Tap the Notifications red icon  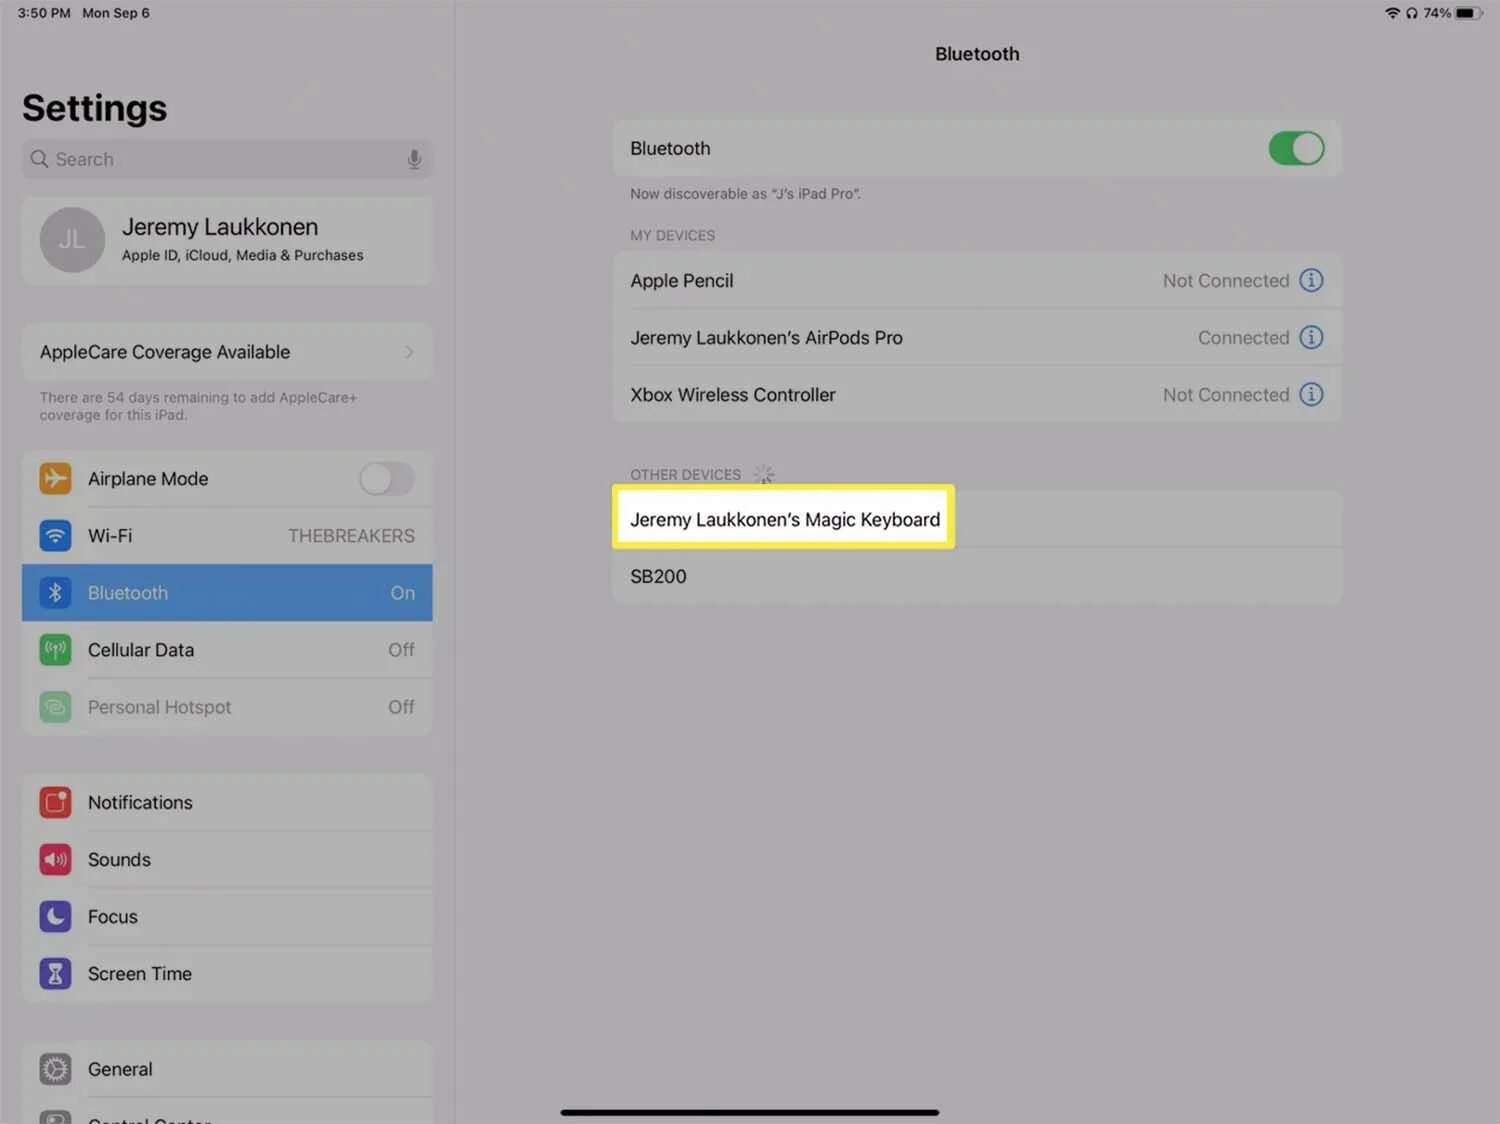[55, 802]
